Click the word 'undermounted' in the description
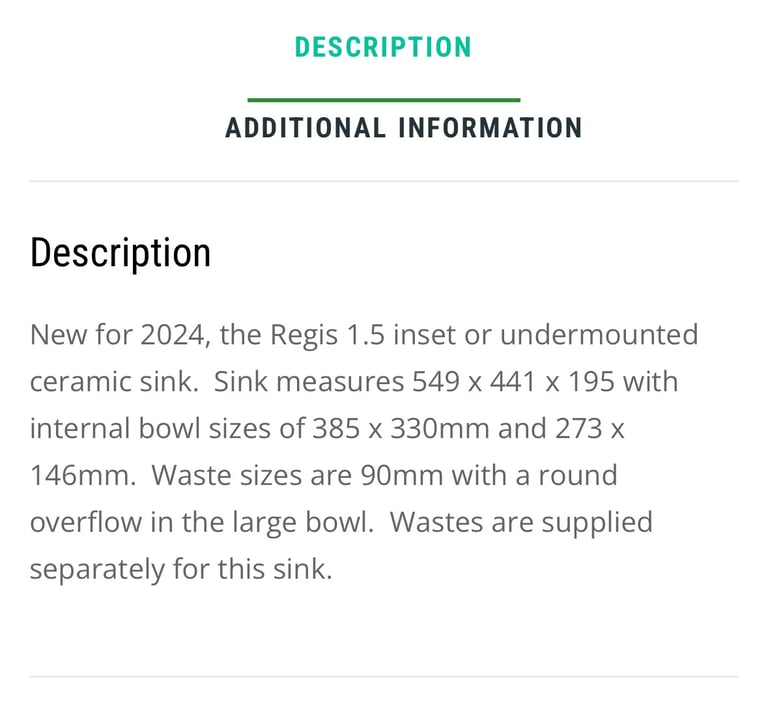768x705 pixels. coord(599,335)
